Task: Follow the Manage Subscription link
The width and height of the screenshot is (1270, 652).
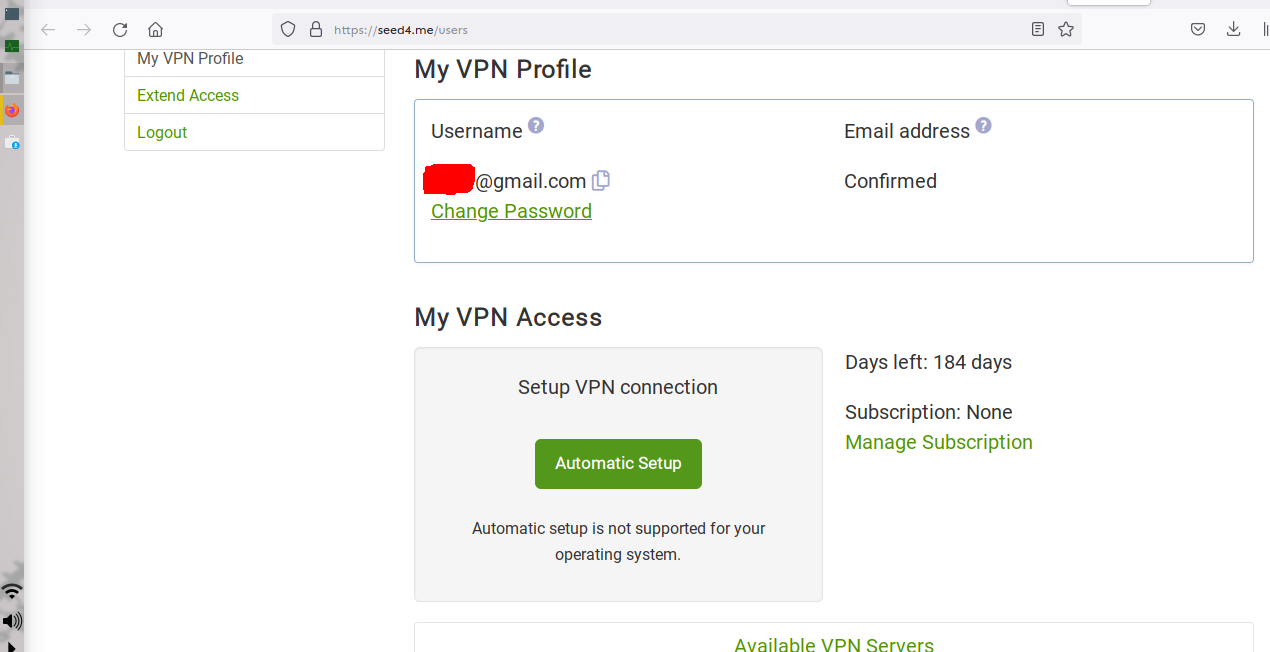Action: pos(938,443)
